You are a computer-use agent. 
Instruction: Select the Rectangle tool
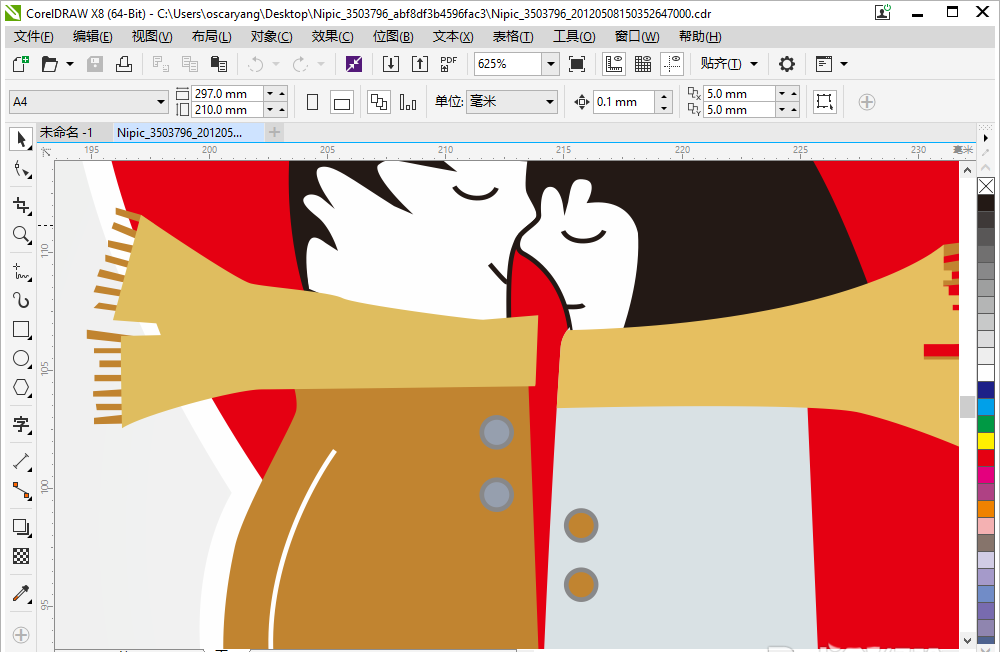[21, 330]
